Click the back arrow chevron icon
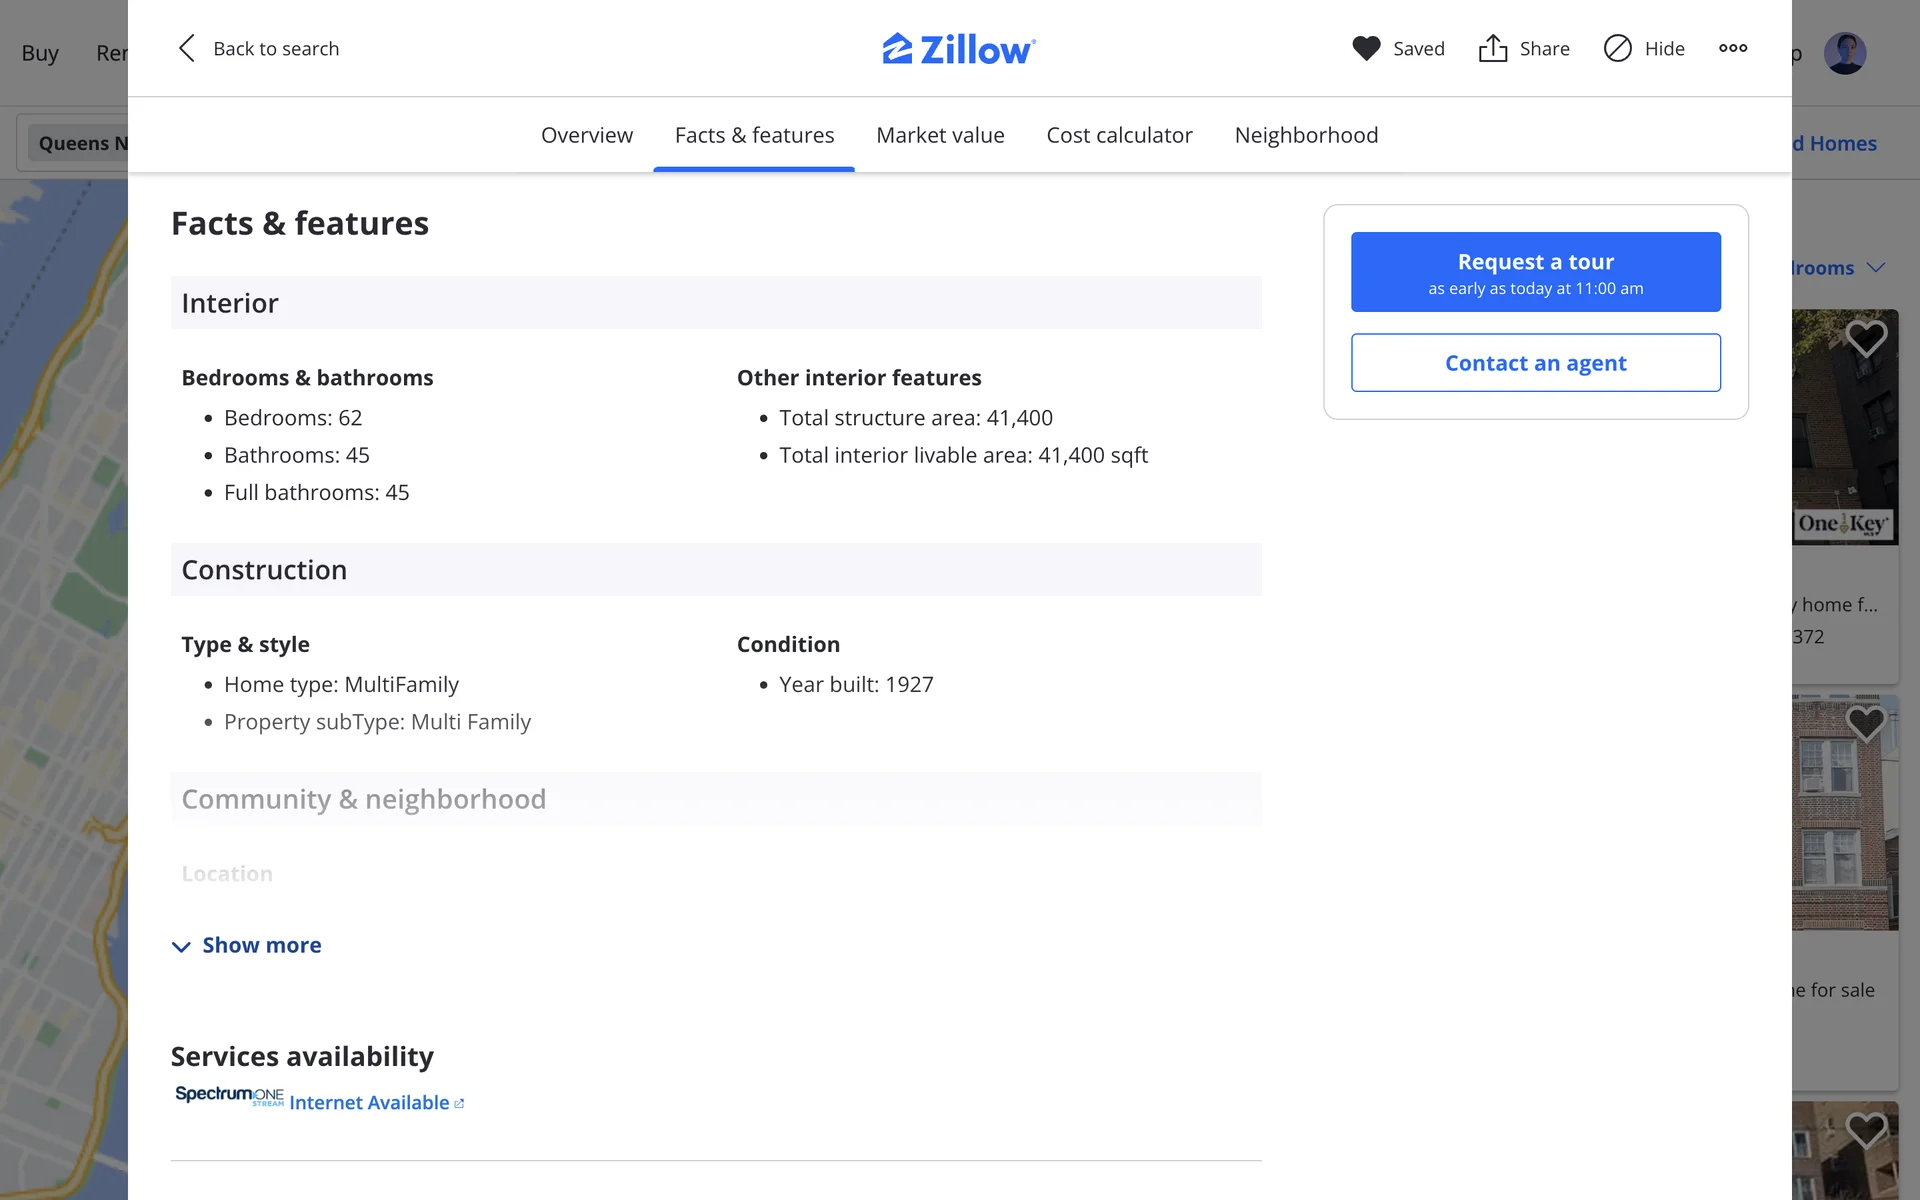The width and height of the screenshot is (1920, 1200). (186, 48)
